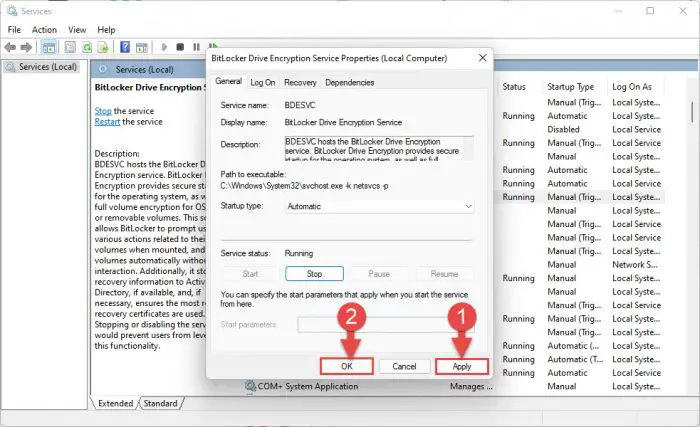Switch to the Log On tab

(x=262, y=83)
